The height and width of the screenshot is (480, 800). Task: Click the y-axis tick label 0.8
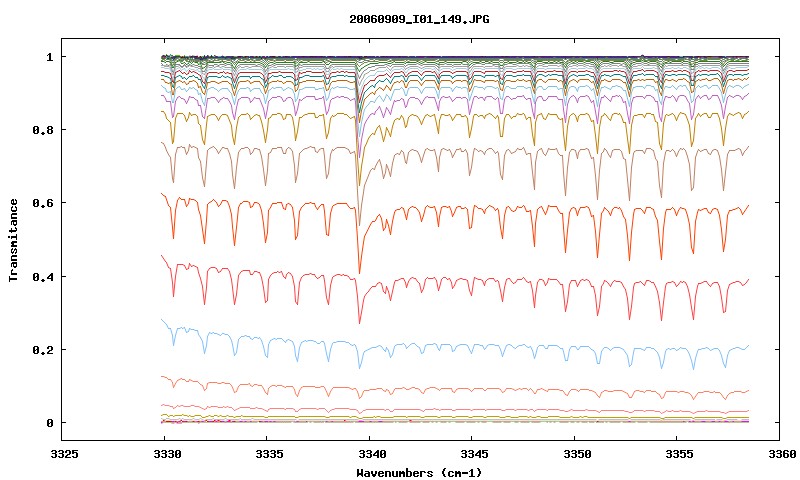pyautogui.click(x=43, y=130)
